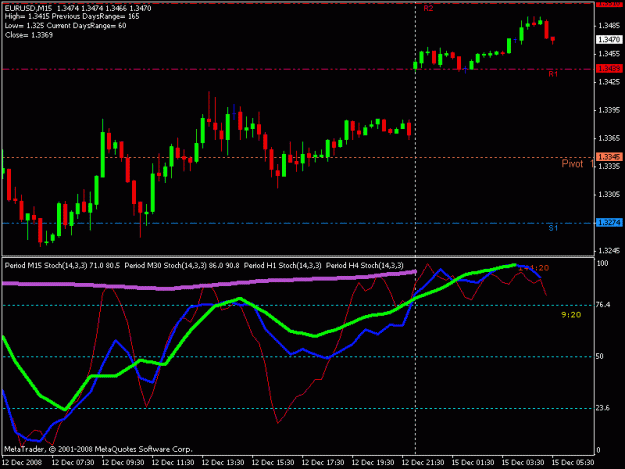Click the R2 resistance label
625x469 pixels.
point(428,8)
